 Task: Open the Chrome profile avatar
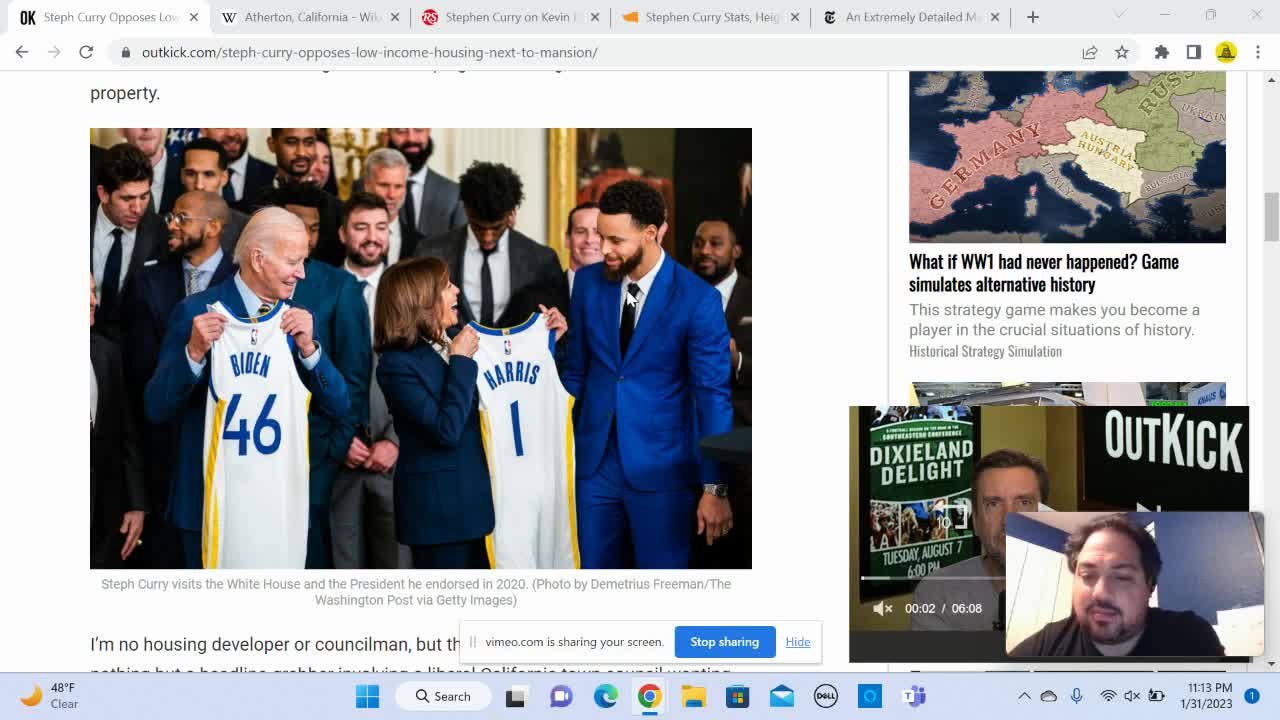1226,52
